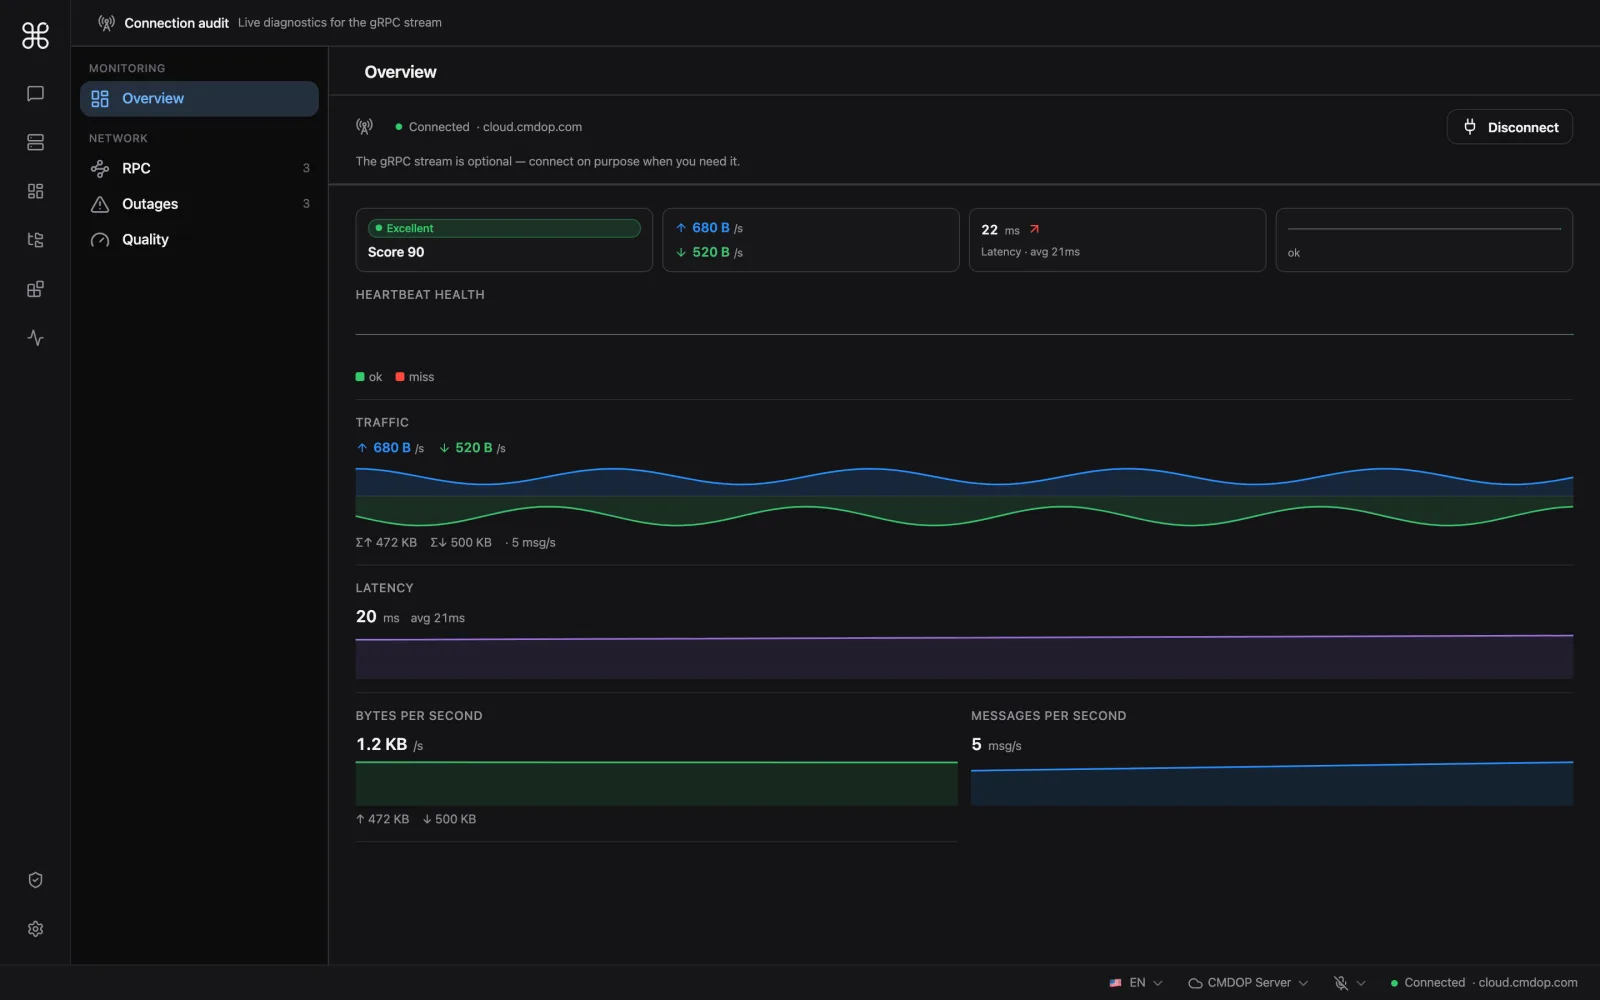This screenshot has height=1000, width=1600.
Task: Click the cloud icon next to CMDOP Server
Action: click(x=1195, y=983)
